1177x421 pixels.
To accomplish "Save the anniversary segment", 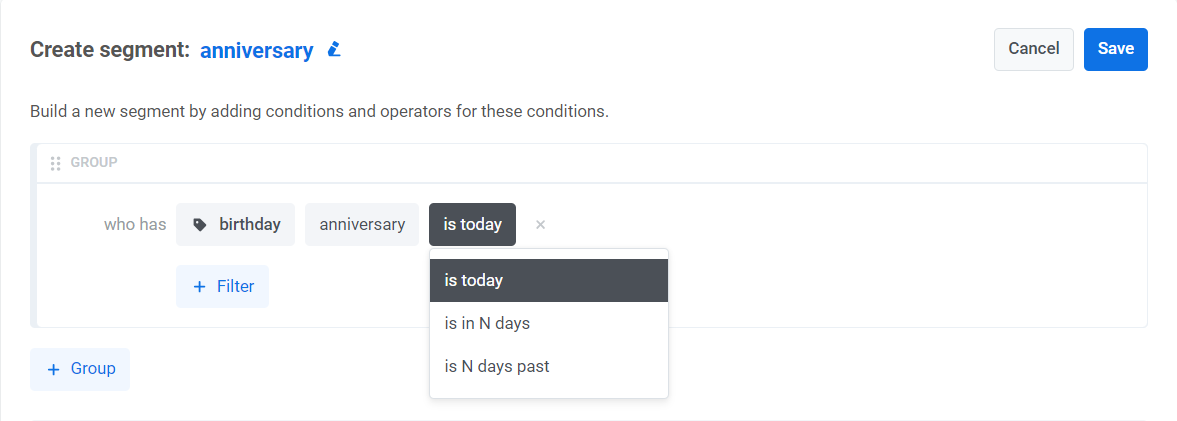I will coord(1115,49).
